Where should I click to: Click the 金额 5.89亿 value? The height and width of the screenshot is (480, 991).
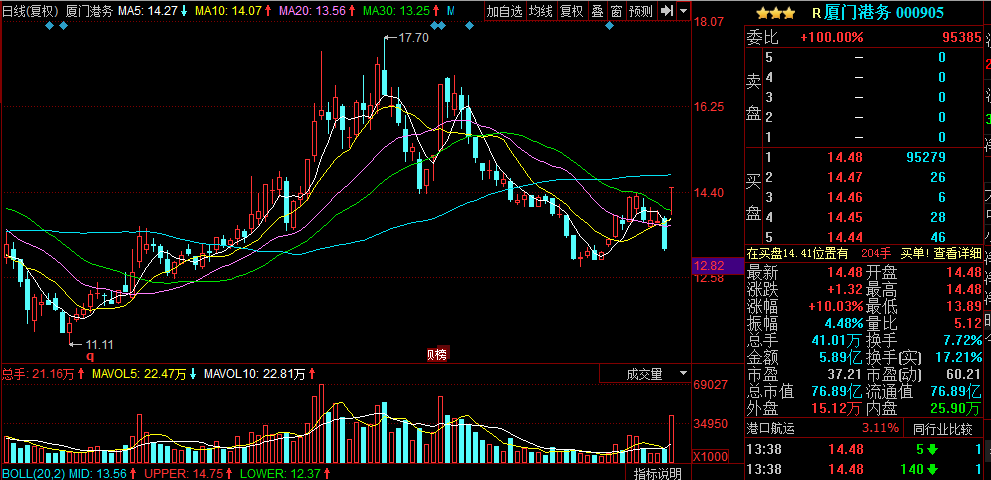pyautogui.click(x=841, y=357)
